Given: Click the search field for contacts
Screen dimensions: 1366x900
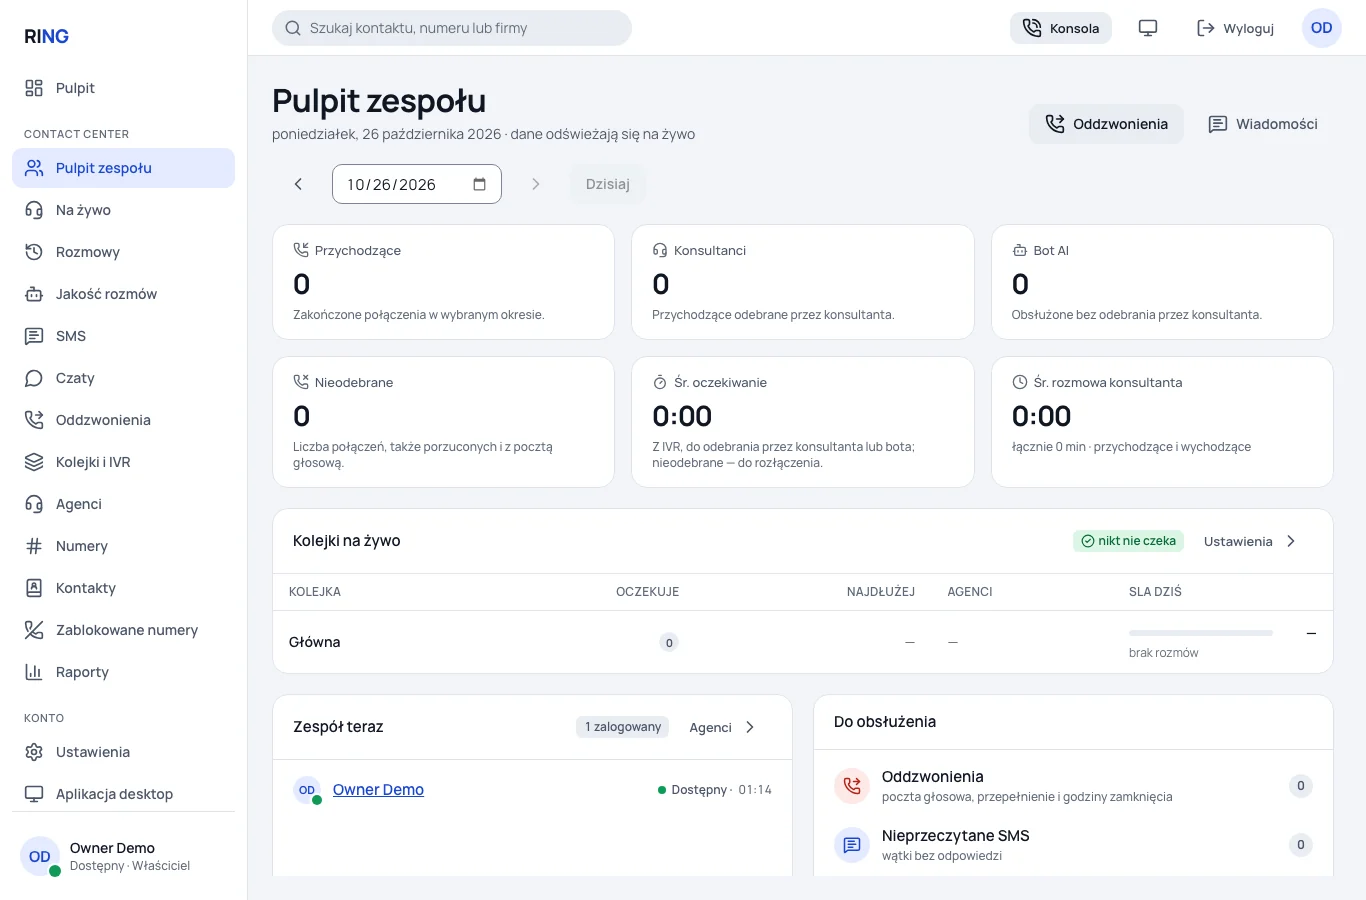Looking at the screenshot, I should click(x=452, y=28).
